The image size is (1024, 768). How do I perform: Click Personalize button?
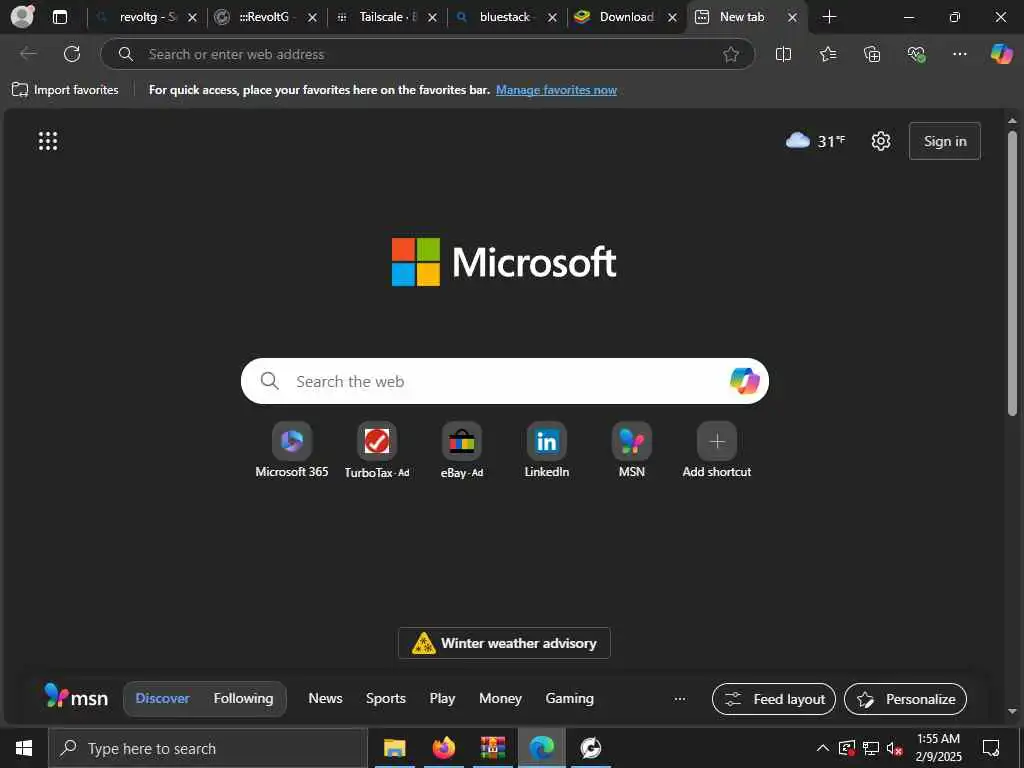coord(905,699)
